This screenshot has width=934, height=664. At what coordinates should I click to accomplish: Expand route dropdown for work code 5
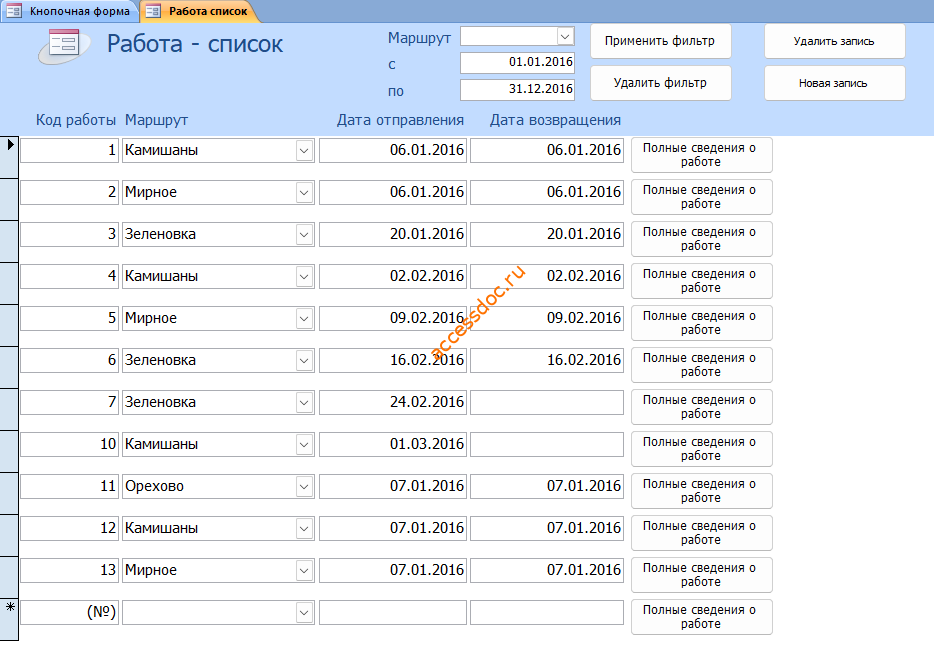pyautogui.click(x=304, y=319)
